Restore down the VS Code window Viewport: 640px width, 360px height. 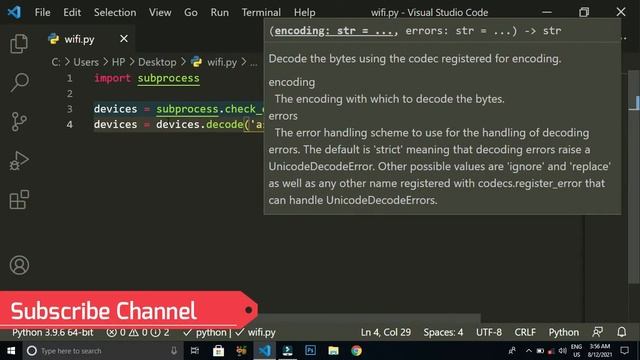click(x=584, y=12)
